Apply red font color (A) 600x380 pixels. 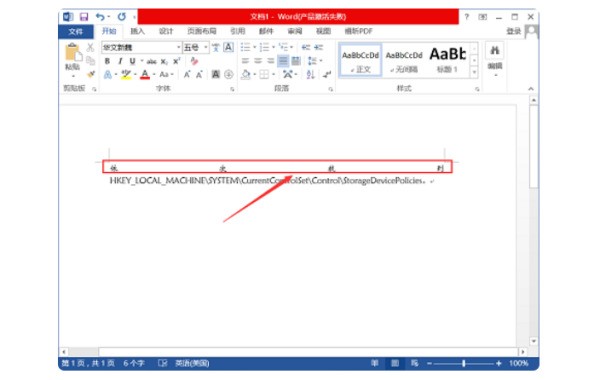[x=145, y=75]
